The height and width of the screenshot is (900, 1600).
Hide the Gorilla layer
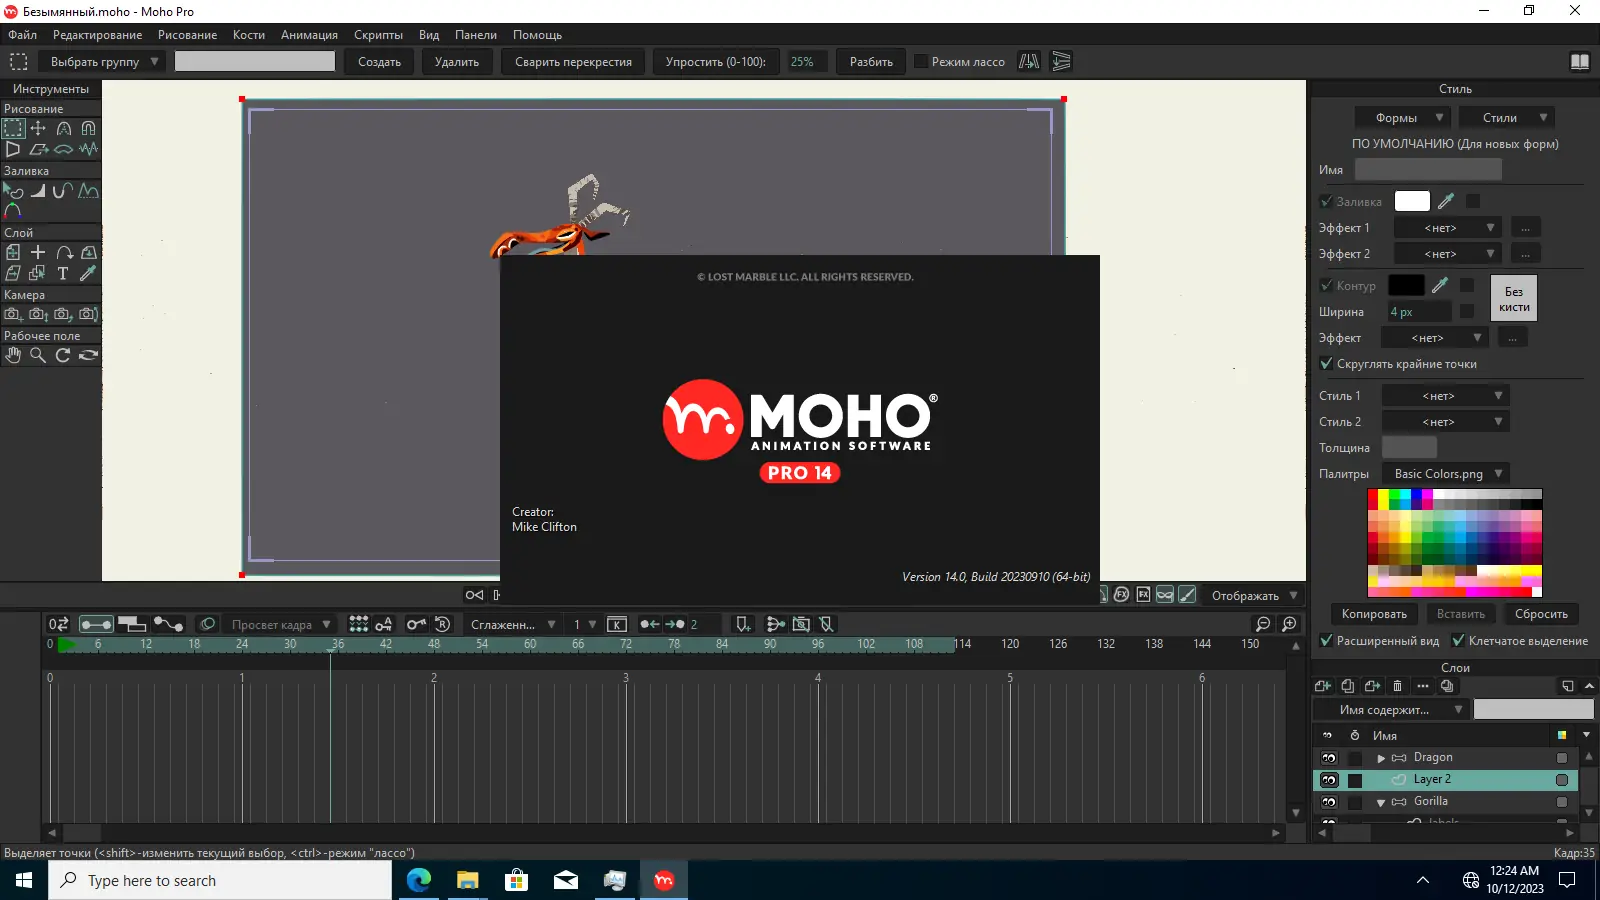1329,802
